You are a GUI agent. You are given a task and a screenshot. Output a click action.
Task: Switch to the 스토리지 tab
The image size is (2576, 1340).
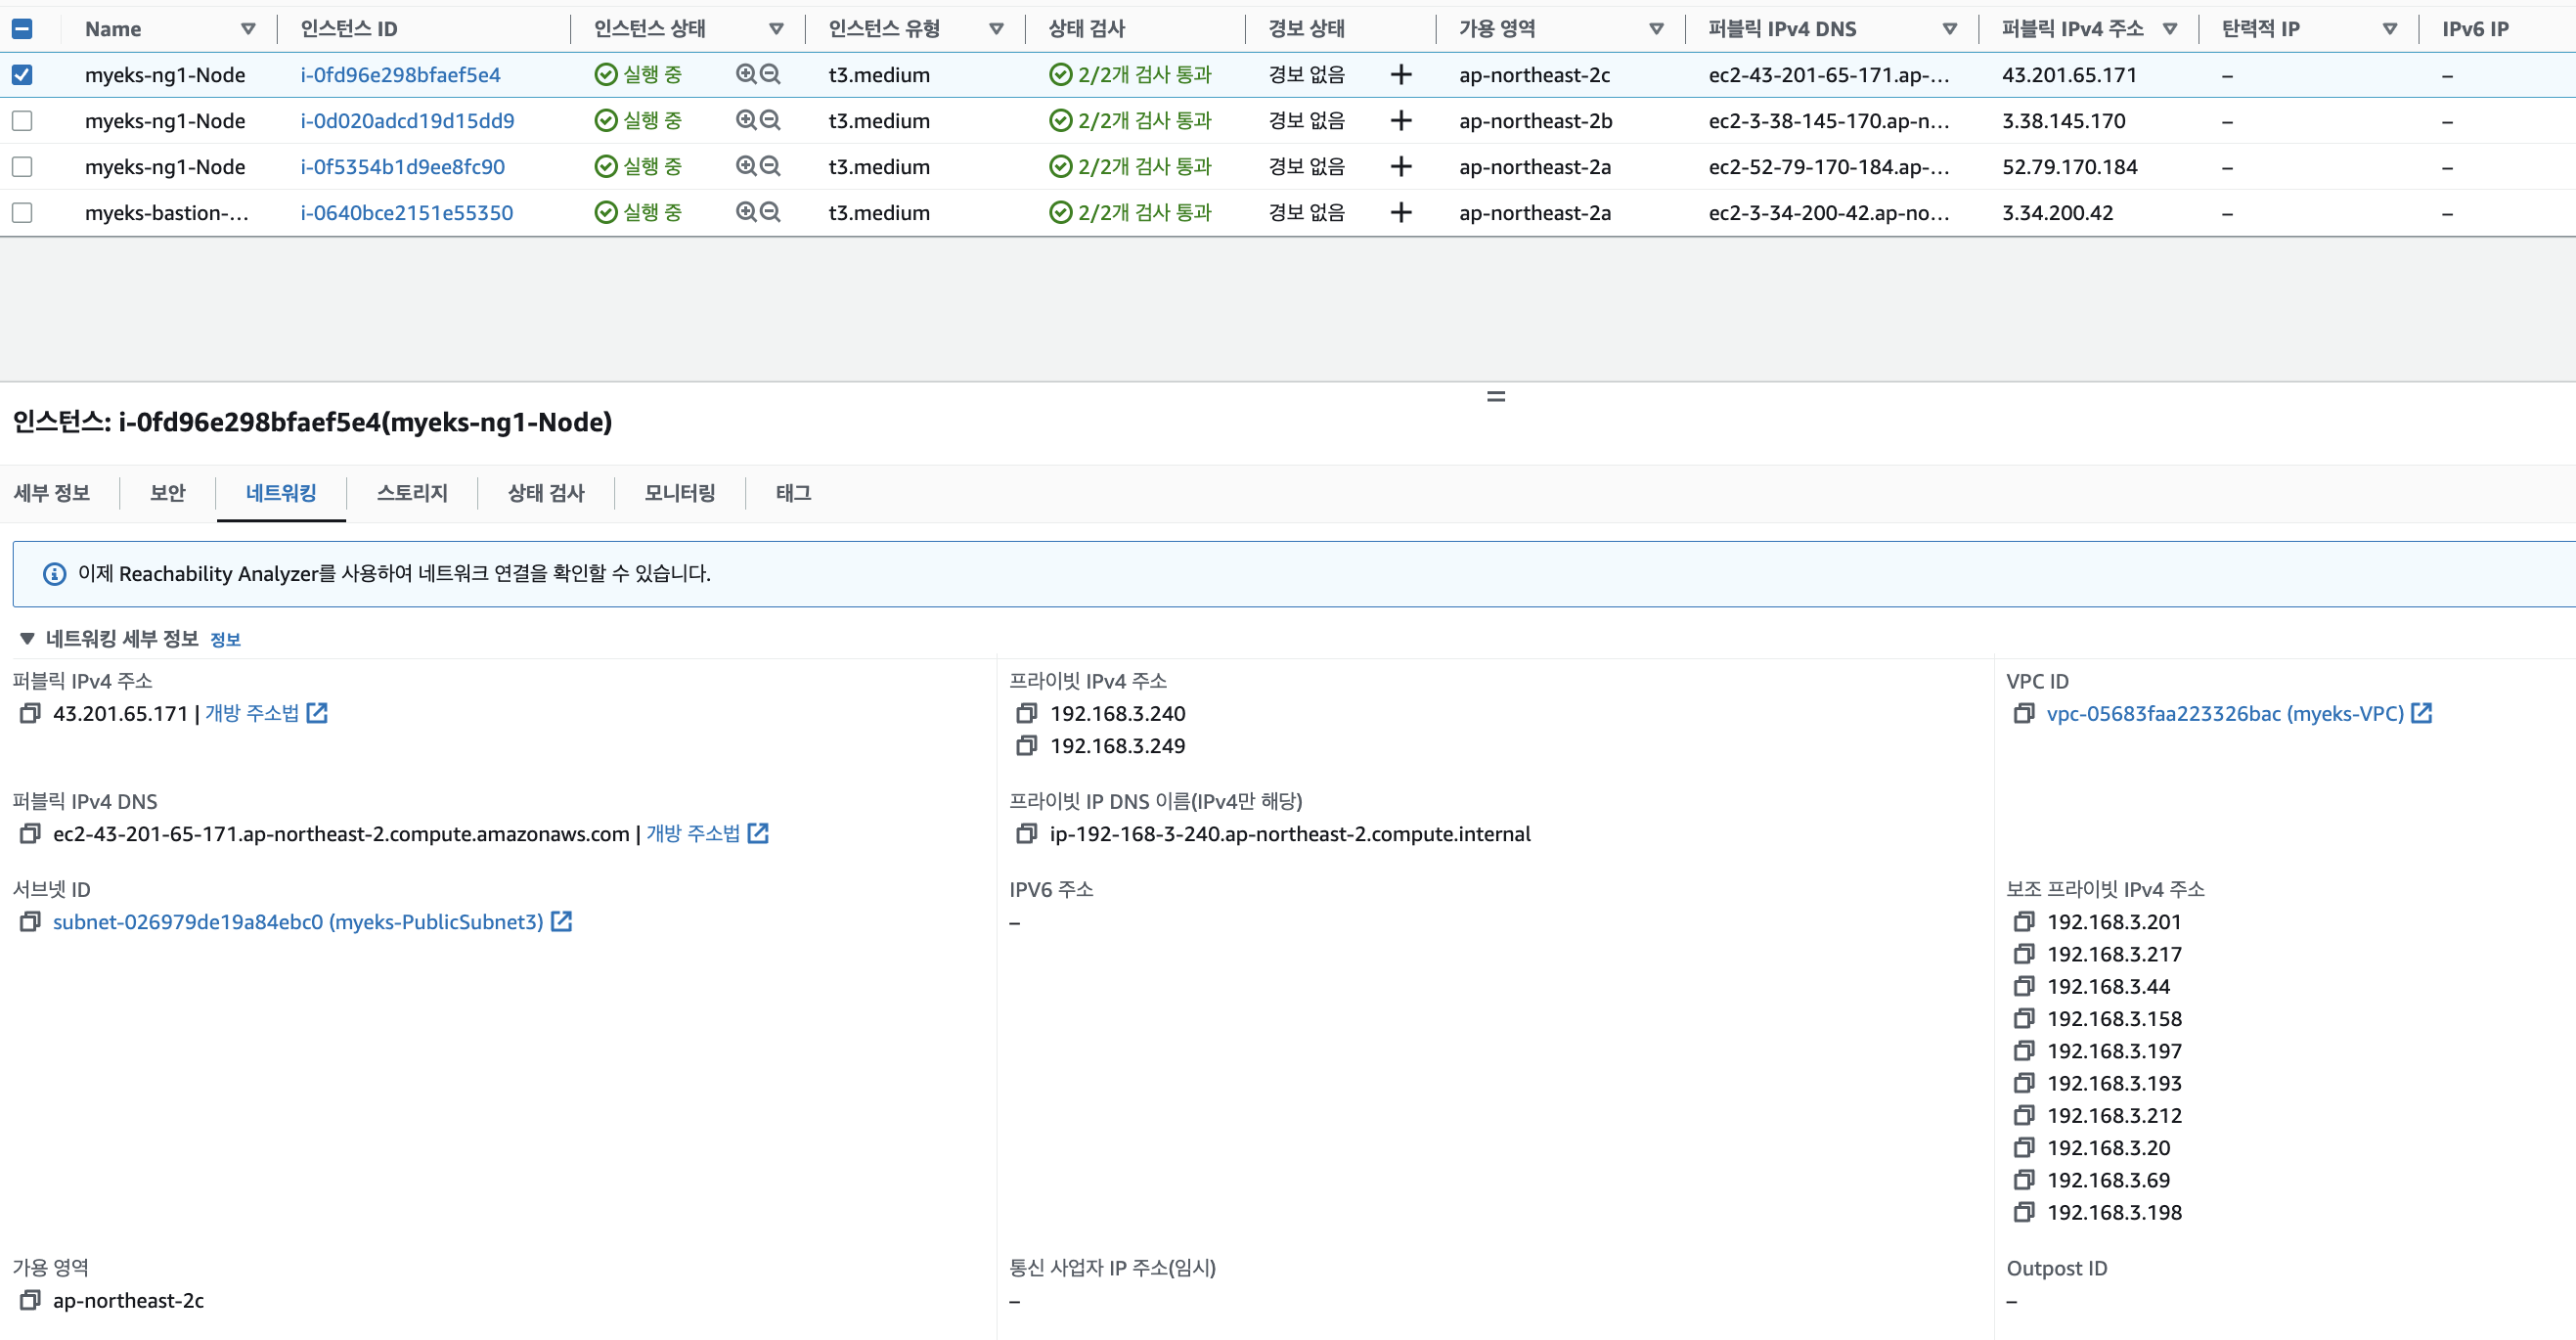[x=411, y=493]
